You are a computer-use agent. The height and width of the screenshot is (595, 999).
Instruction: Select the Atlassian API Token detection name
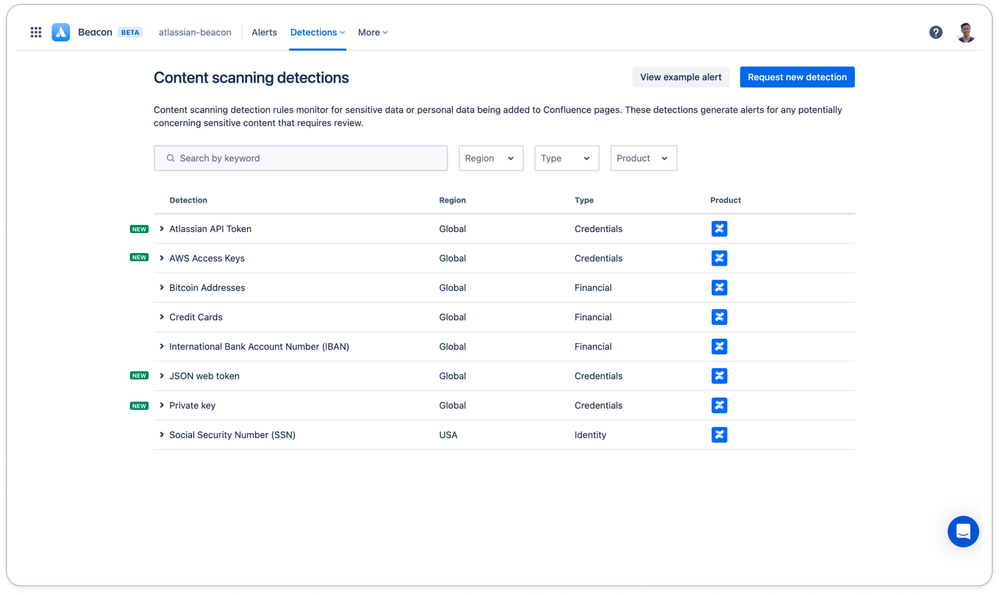[x=210, y=229]
